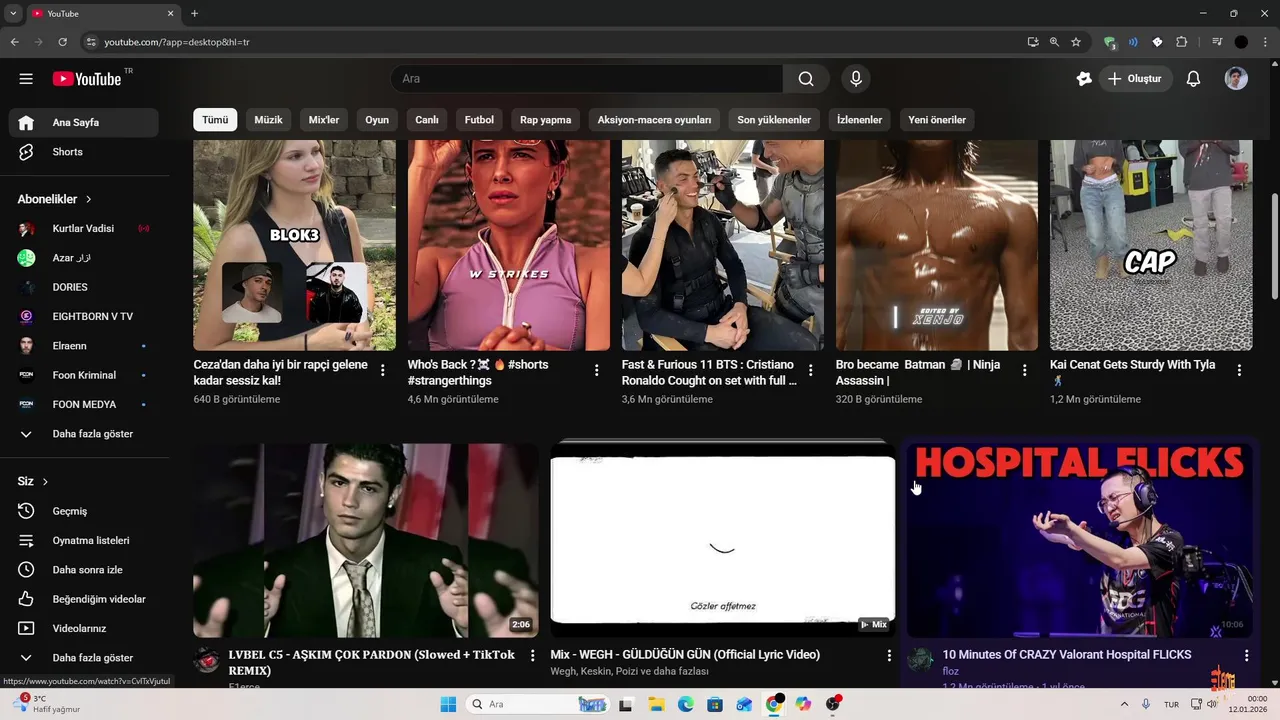Click the sparkle icon beside Oluştur
This screenshot has width=1280, height=720.
(x=1083, y=79)
